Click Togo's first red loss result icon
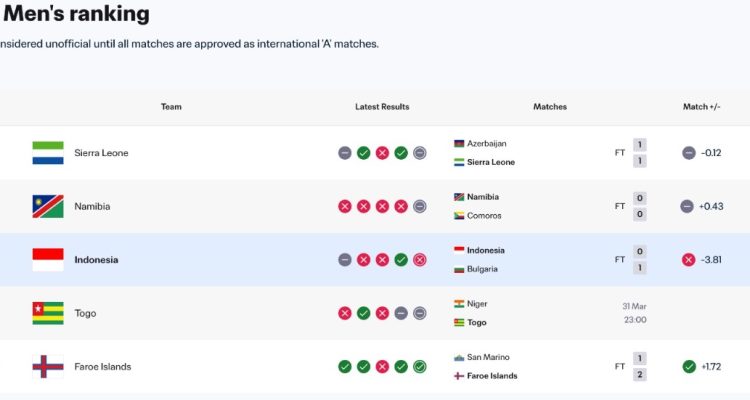 (345, 313)
